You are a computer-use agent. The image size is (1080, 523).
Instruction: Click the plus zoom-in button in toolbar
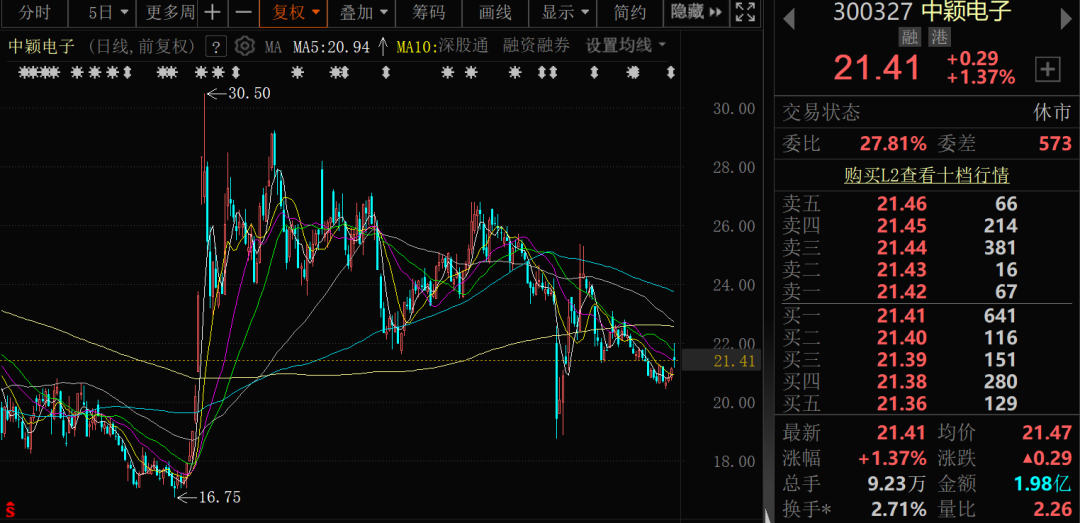212,13
